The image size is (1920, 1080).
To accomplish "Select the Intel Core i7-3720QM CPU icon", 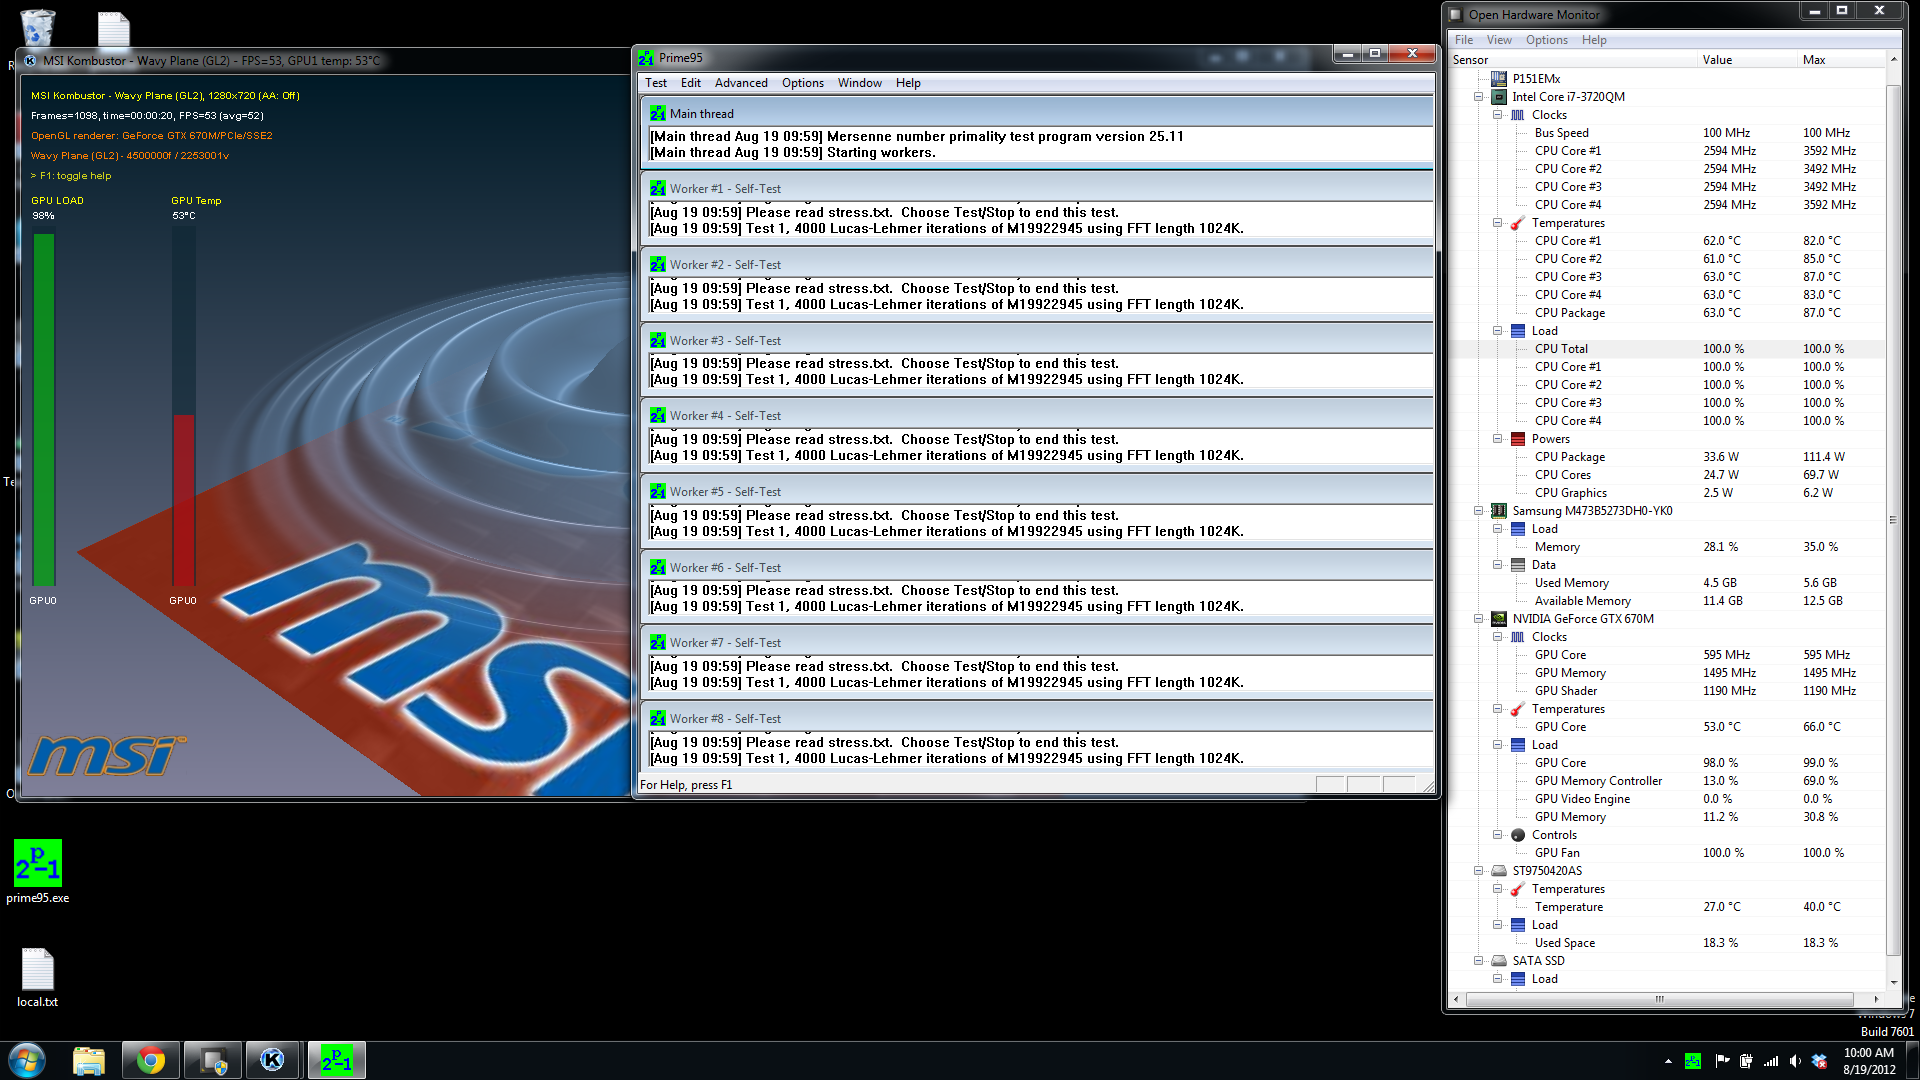I will 1499,97.
